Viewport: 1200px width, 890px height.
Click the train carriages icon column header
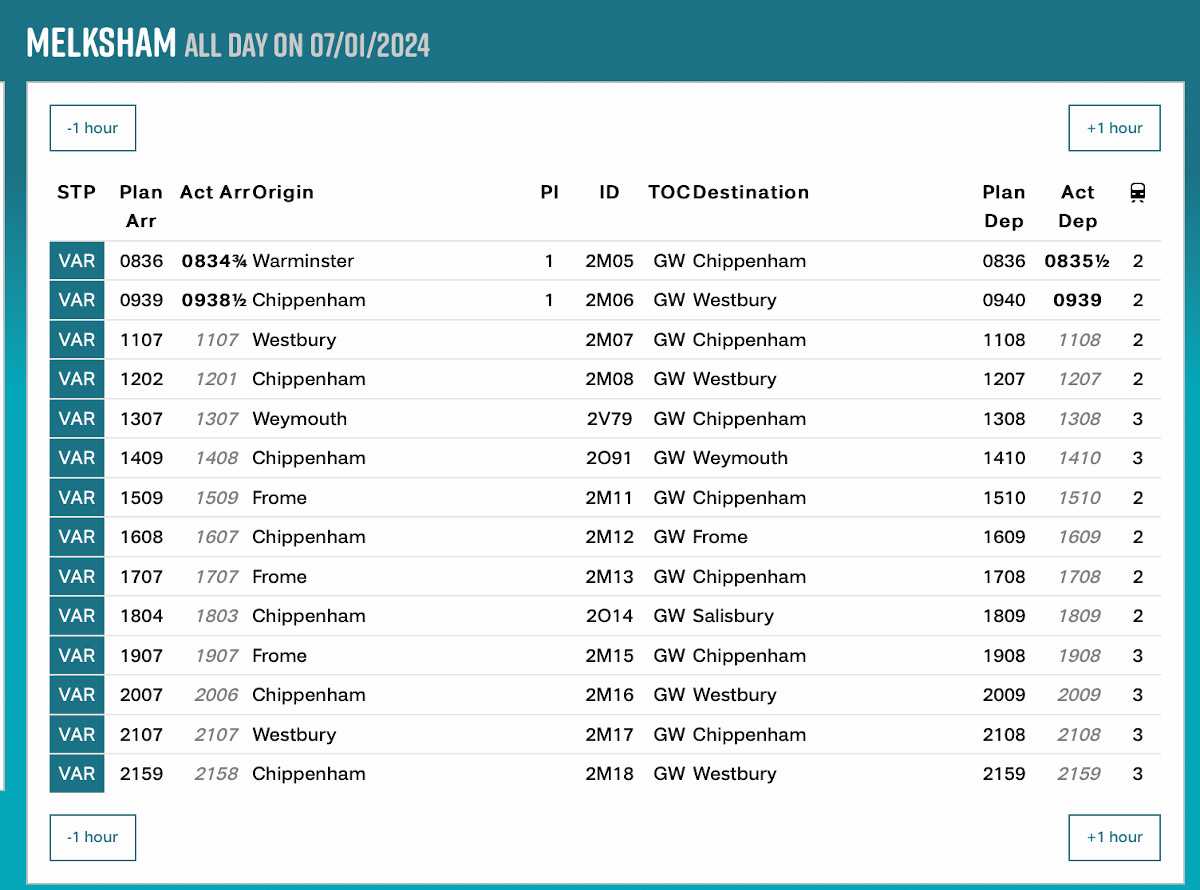tap(1137, 193)
